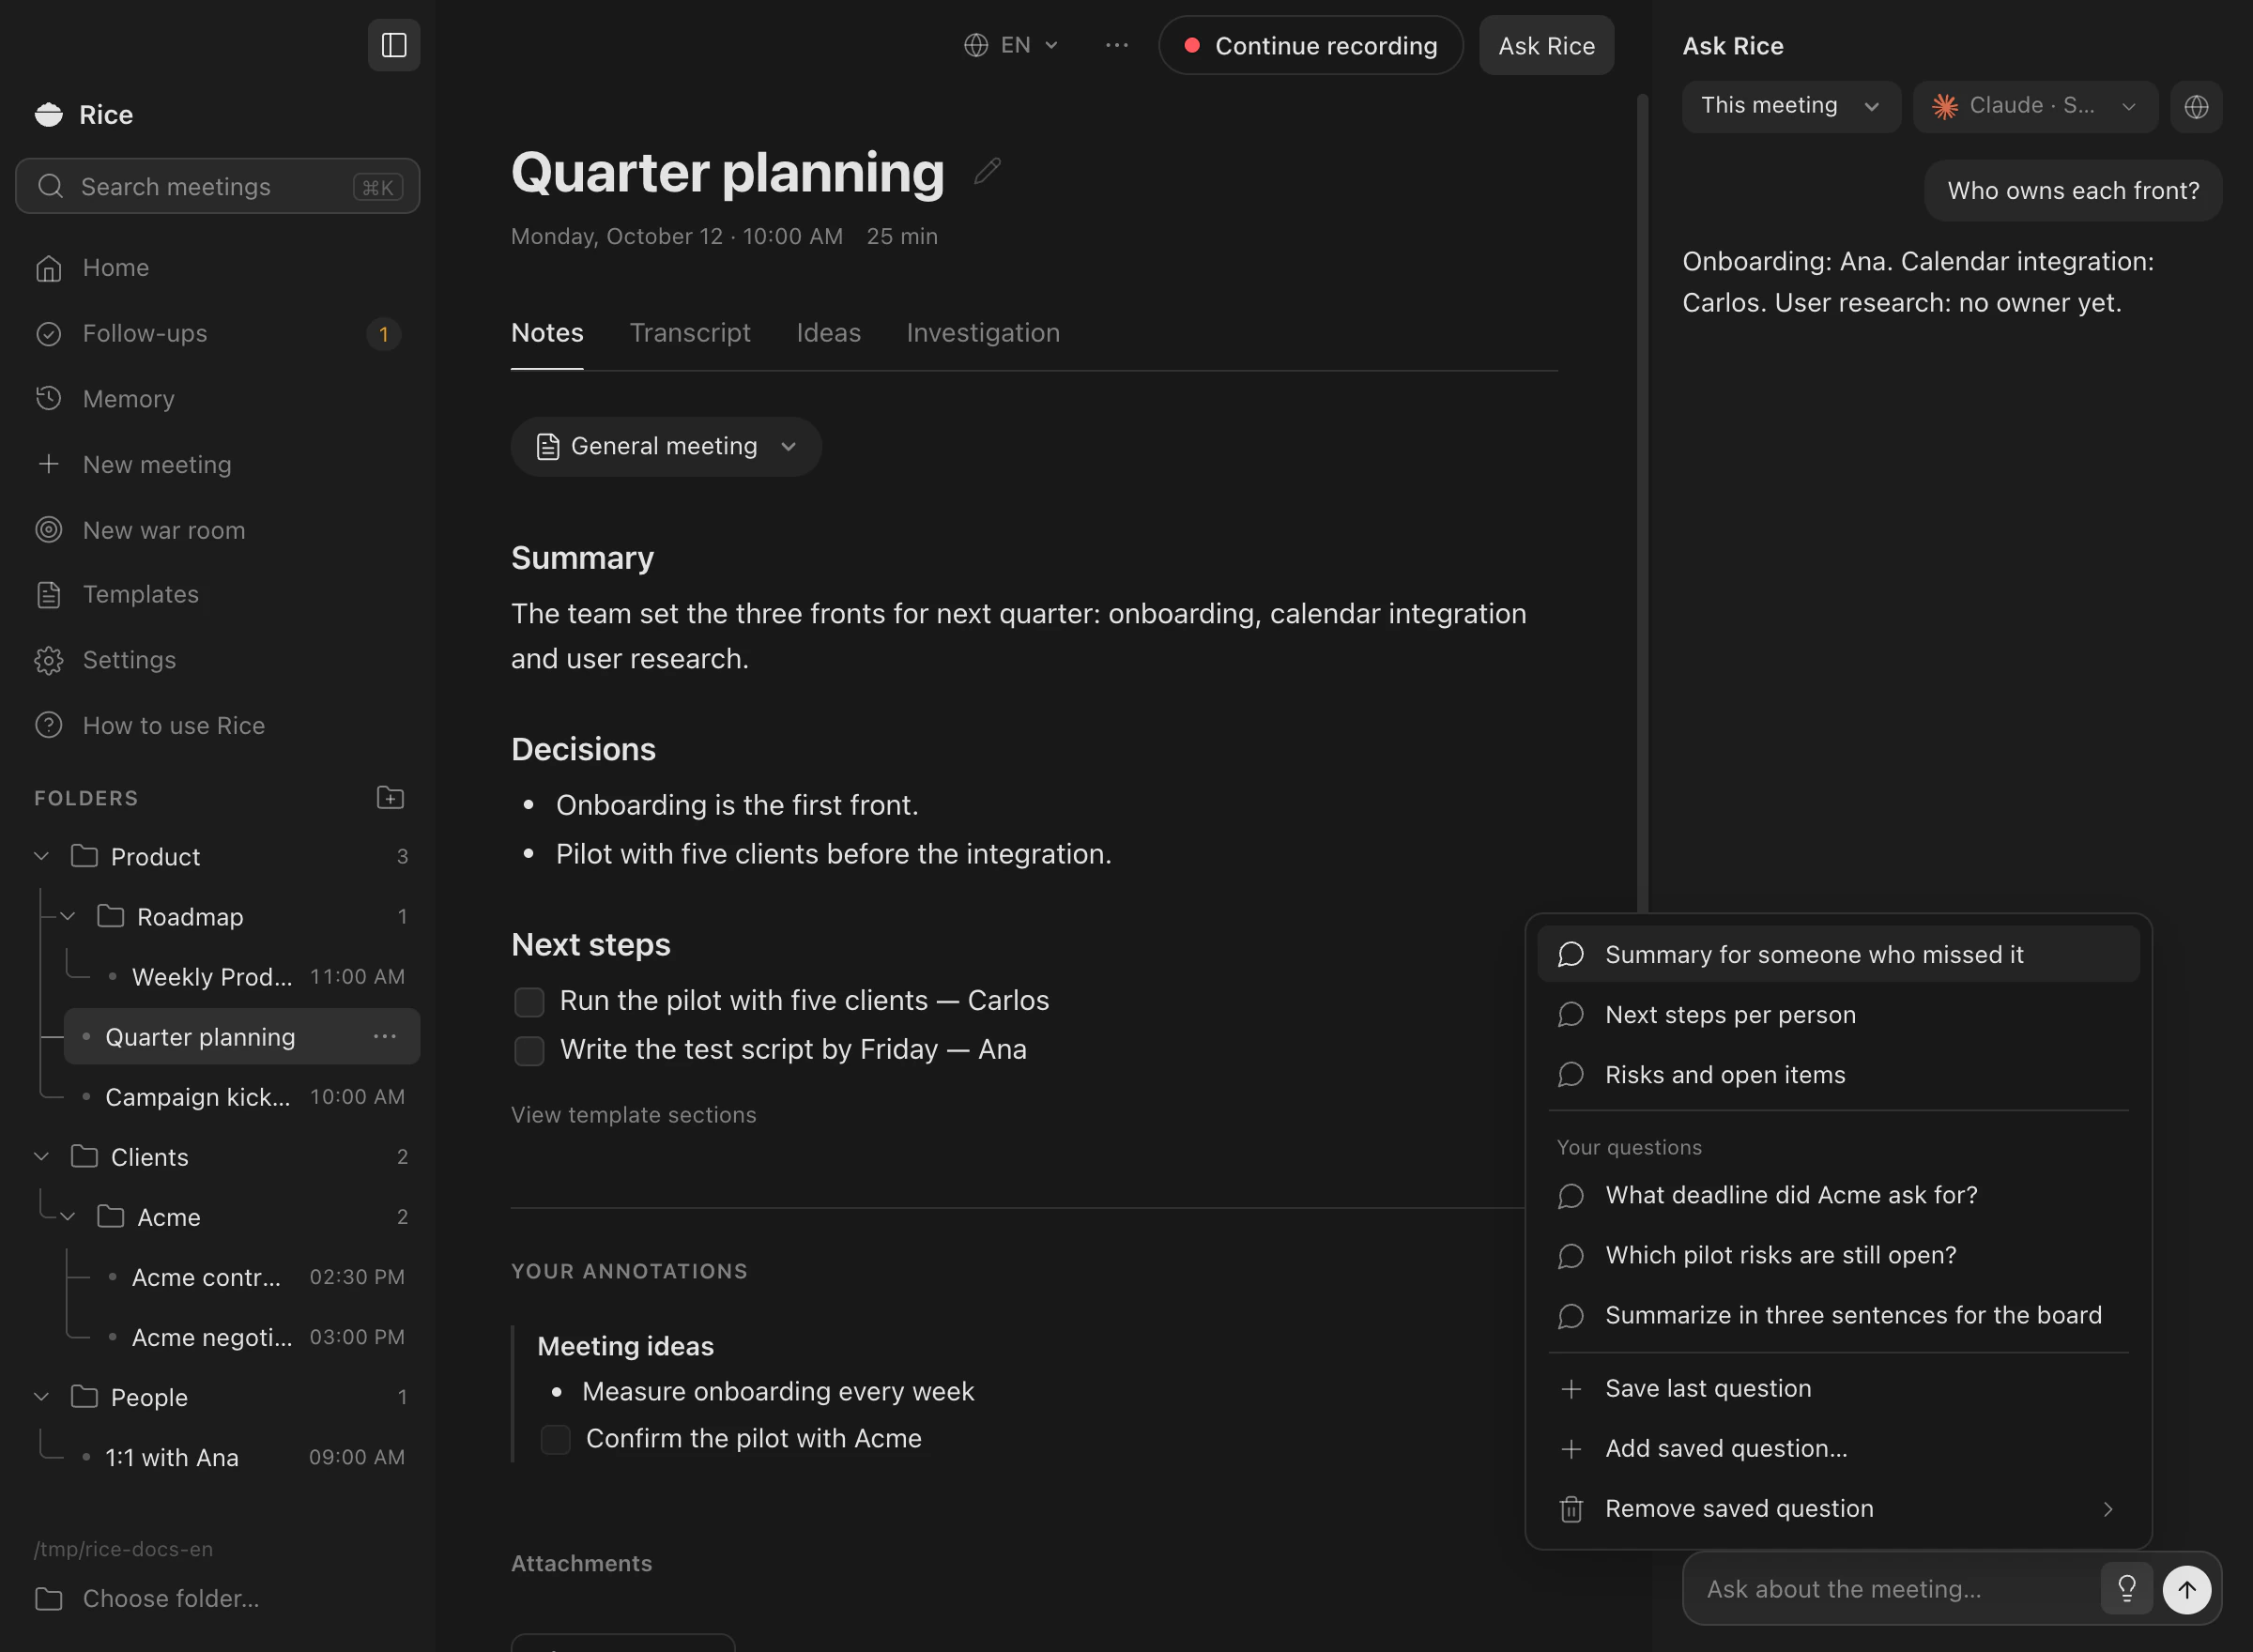Viewport: 2253px width, 1652px height.
Task: Check Confirm the pilot with Acme
Action: coord(555,1439)
